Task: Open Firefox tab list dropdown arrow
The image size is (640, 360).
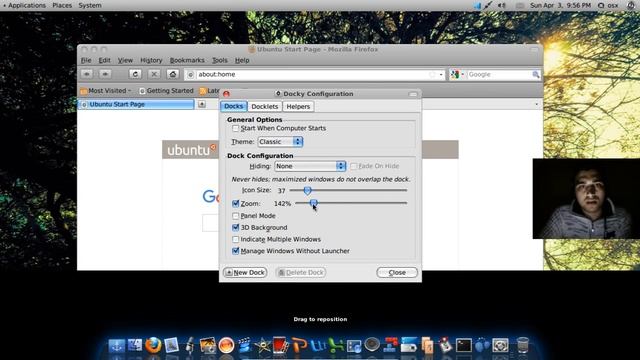Action: [x=536, y=104]
